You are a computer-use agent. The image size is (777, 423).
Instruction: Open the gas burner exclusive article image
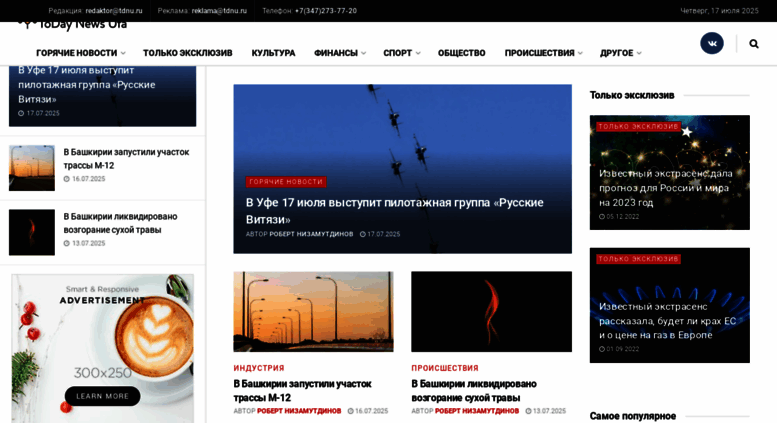669,305
